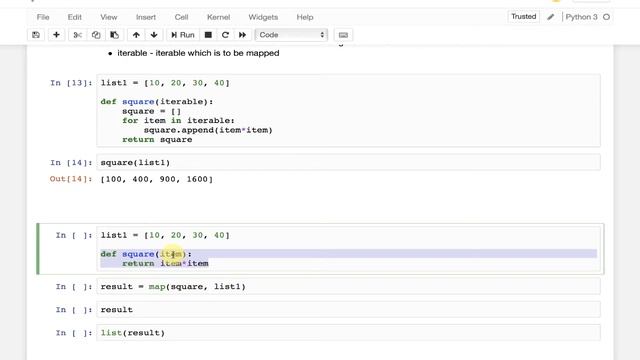The height and width of the screenshot is (360, 640).
Task: Restart the kernel icon
Action: [225, 35]
